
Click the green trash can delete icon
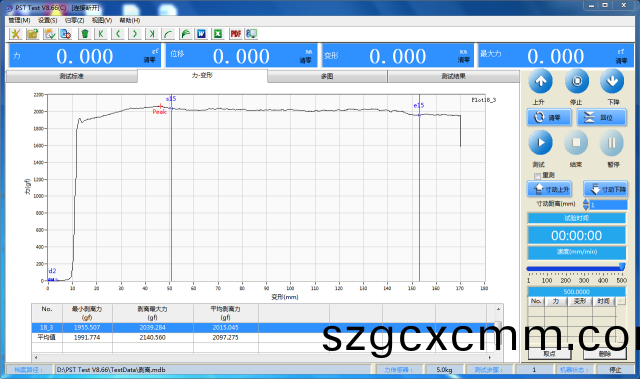pyautogui.click(x=84, y=34)
